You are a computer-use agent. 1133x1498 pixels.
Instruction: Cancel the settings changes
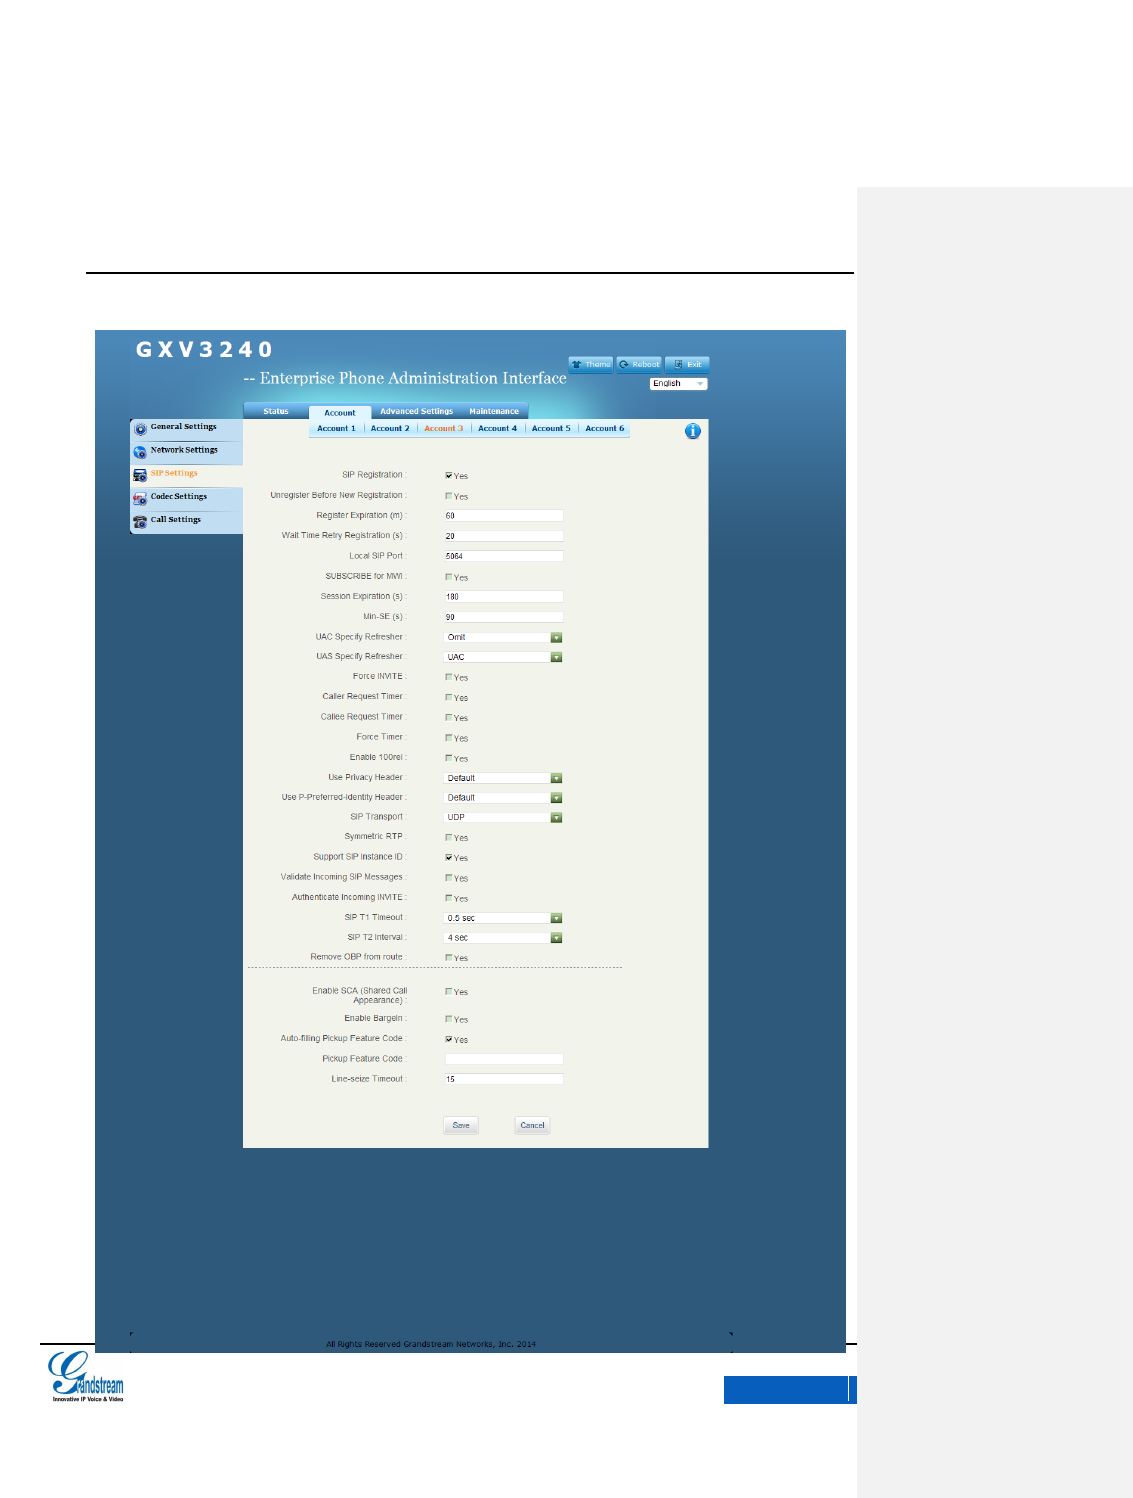[x=532, y=1125]
